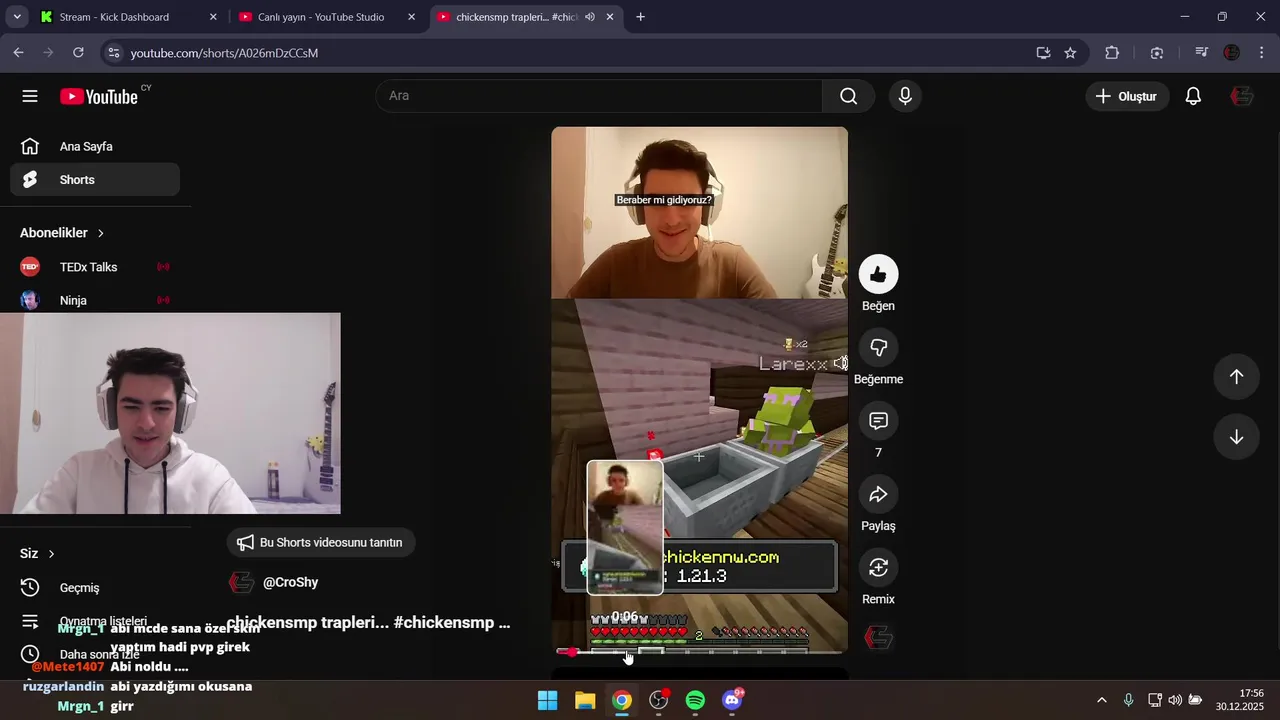The image size is (1280, 720).
Task: Open Geçmiş history in the sidebar
Action: [95, 588]
